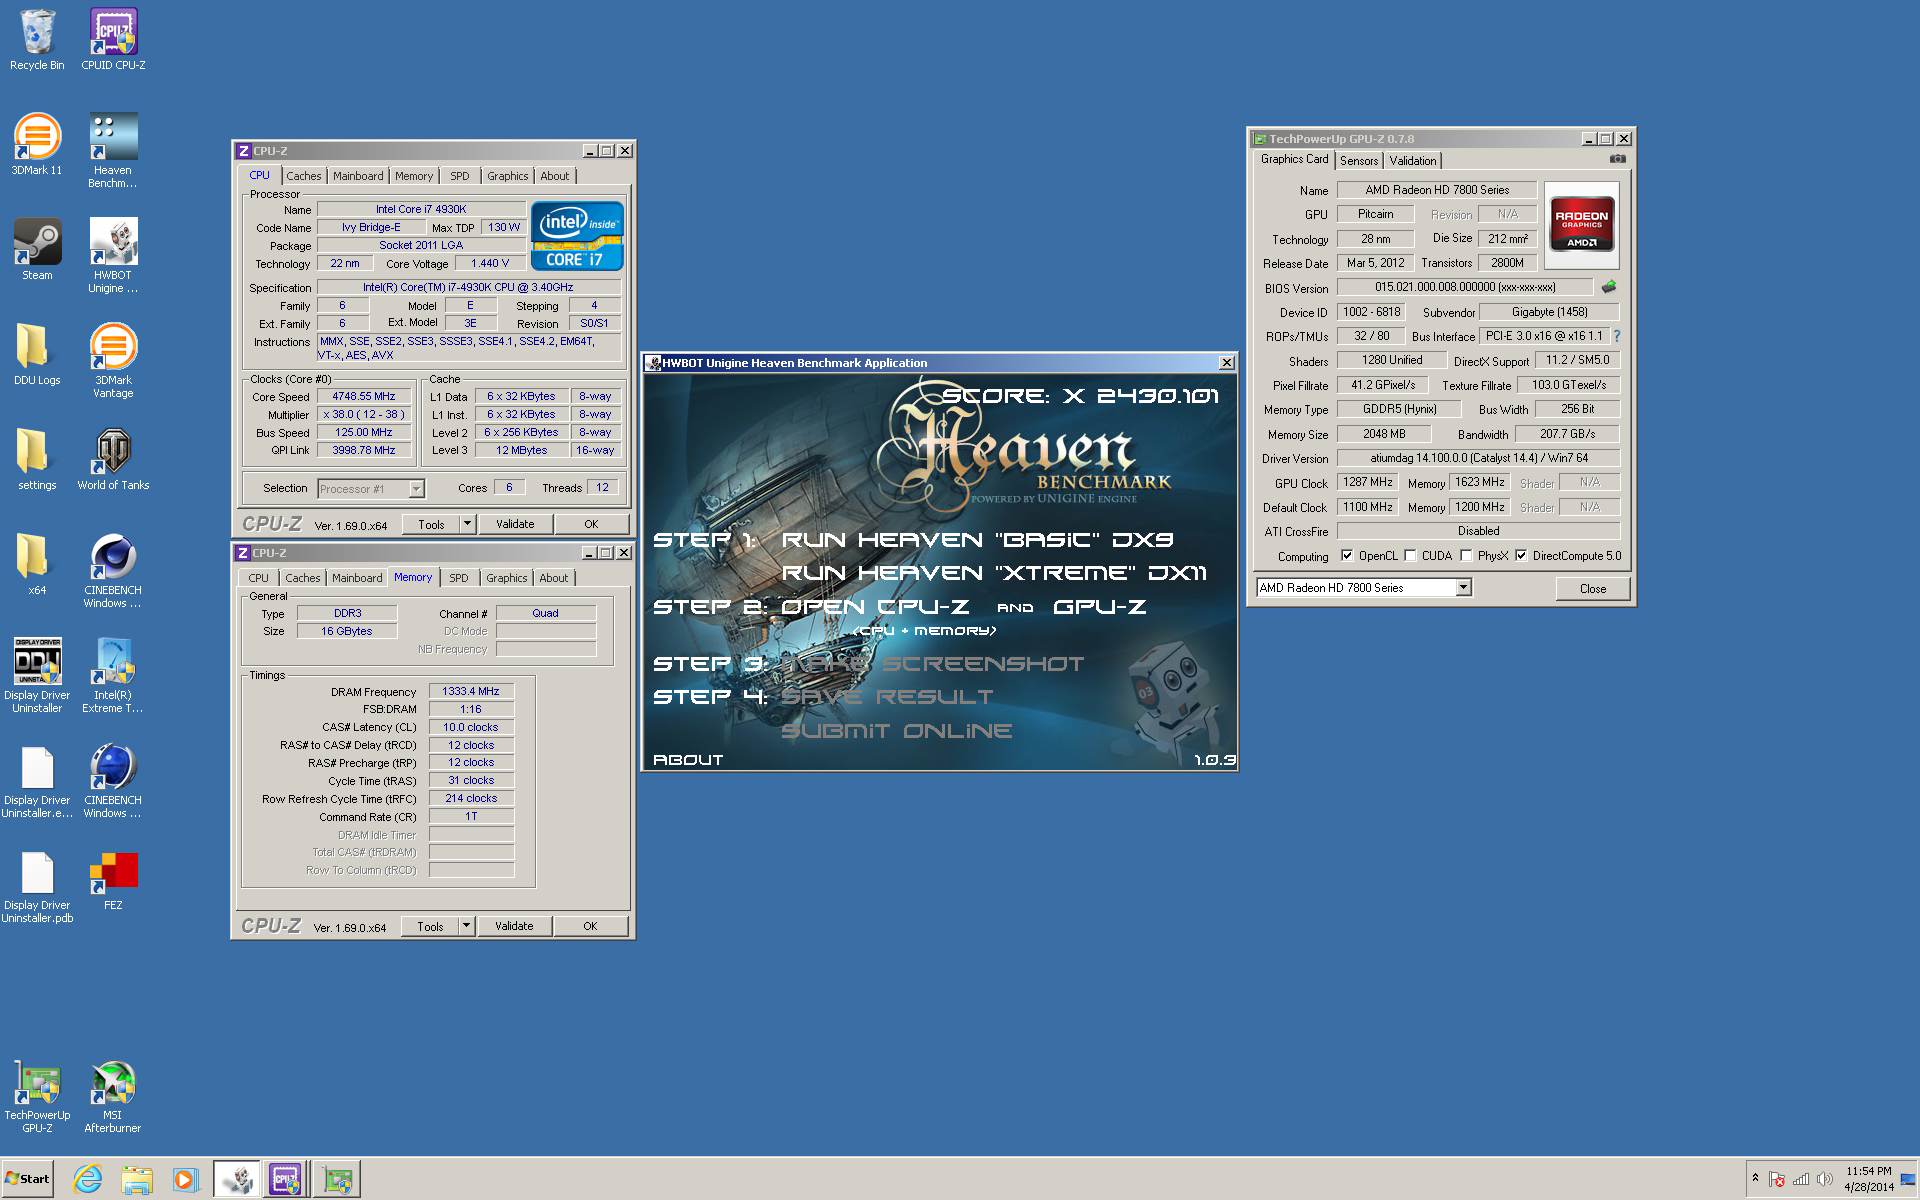This screenshot has width=1920, height=1200.
Task: Switch to Validation tab in GPU-Z
Action: (1413, 160)
